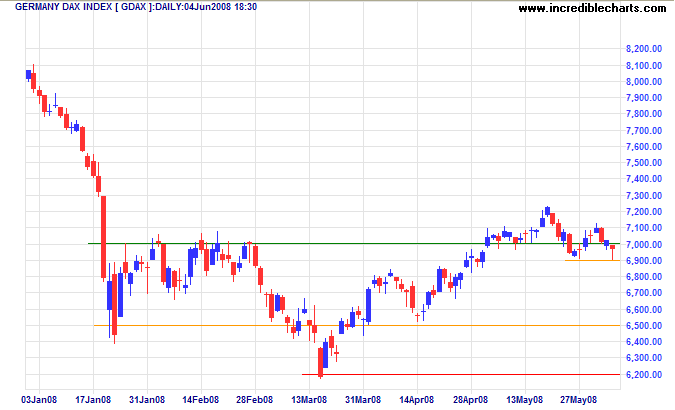Click the 6,200.00 price axis label
This screenshot has width=675, height=410.
tap(644, 375)
